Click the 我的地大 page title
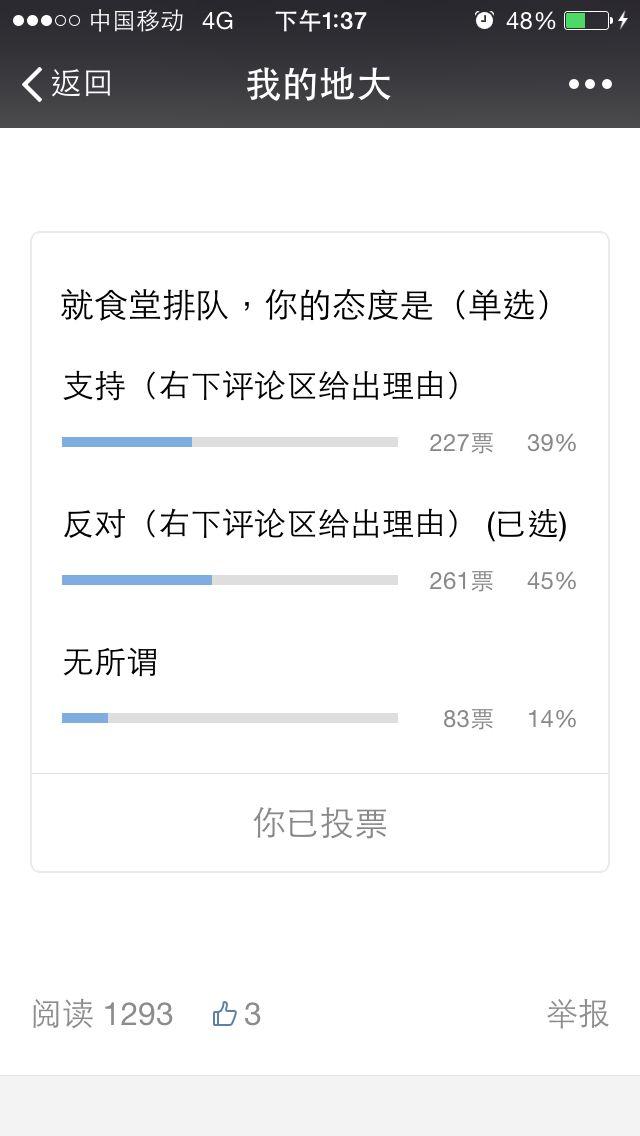This screenshot has width=640, height=1136. [x=319, y=85]
